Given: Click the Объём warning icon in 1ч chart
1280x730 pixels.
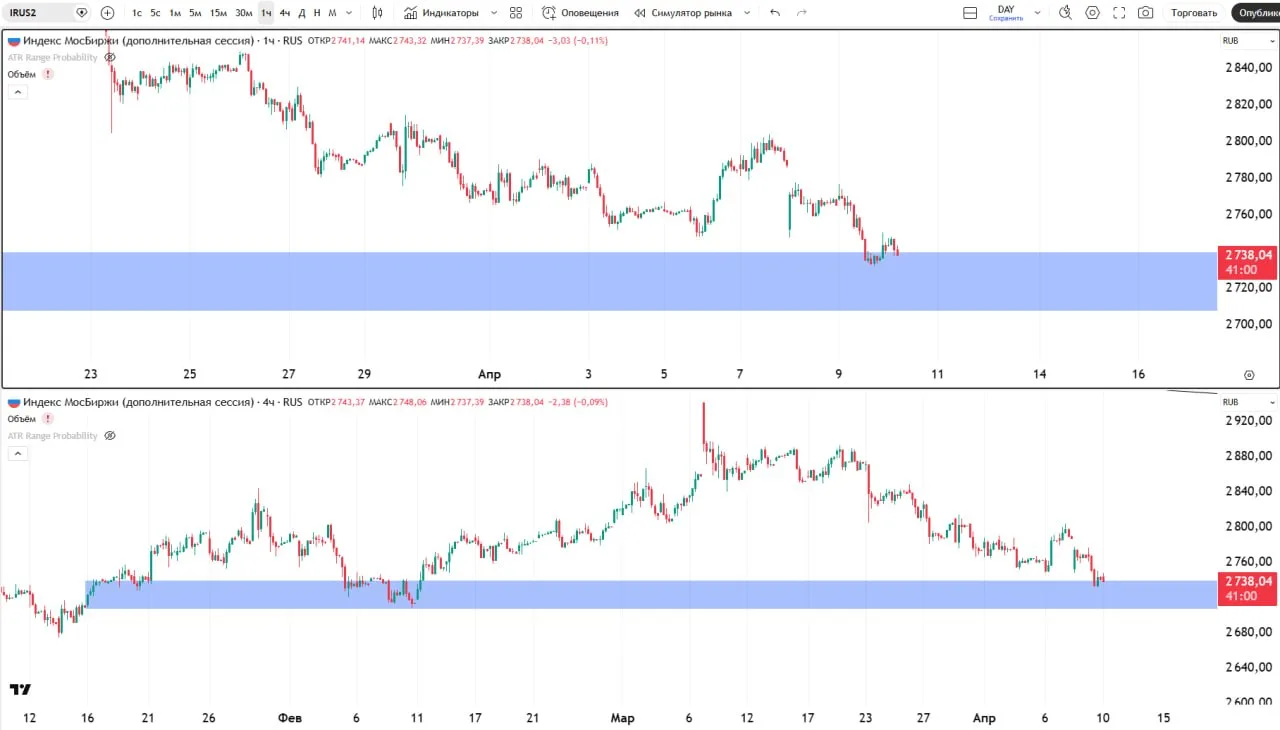Looking at the screenshot, I should 48,74.
